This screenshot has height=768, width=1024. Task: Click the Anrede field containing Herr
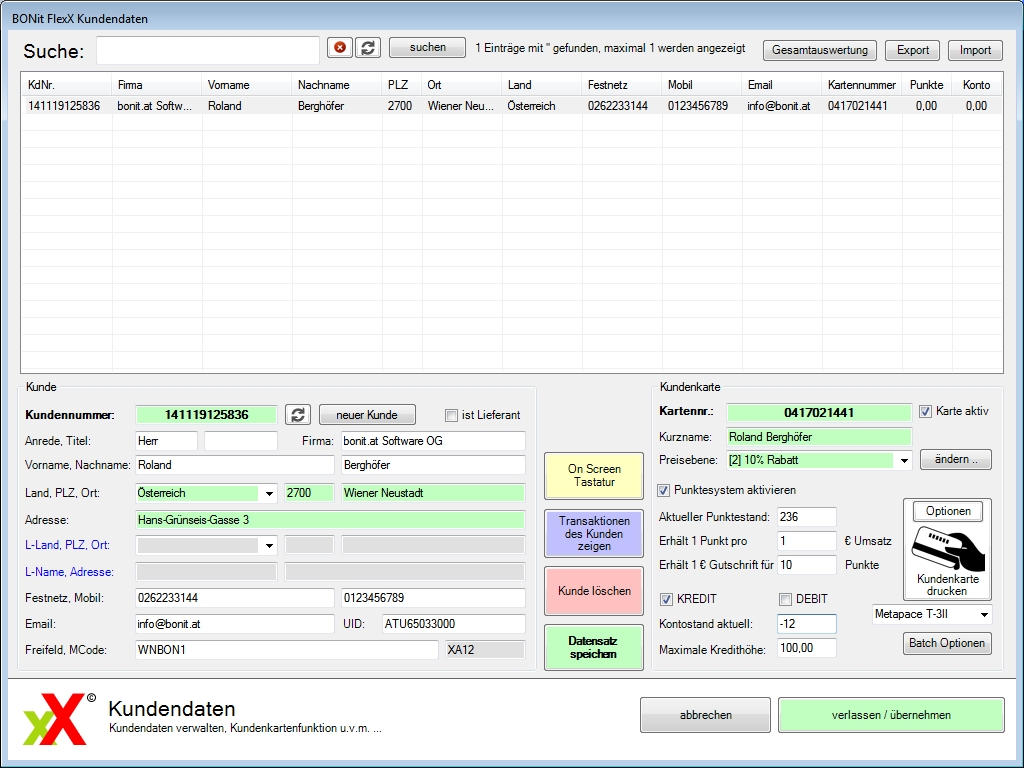[167, 441]
